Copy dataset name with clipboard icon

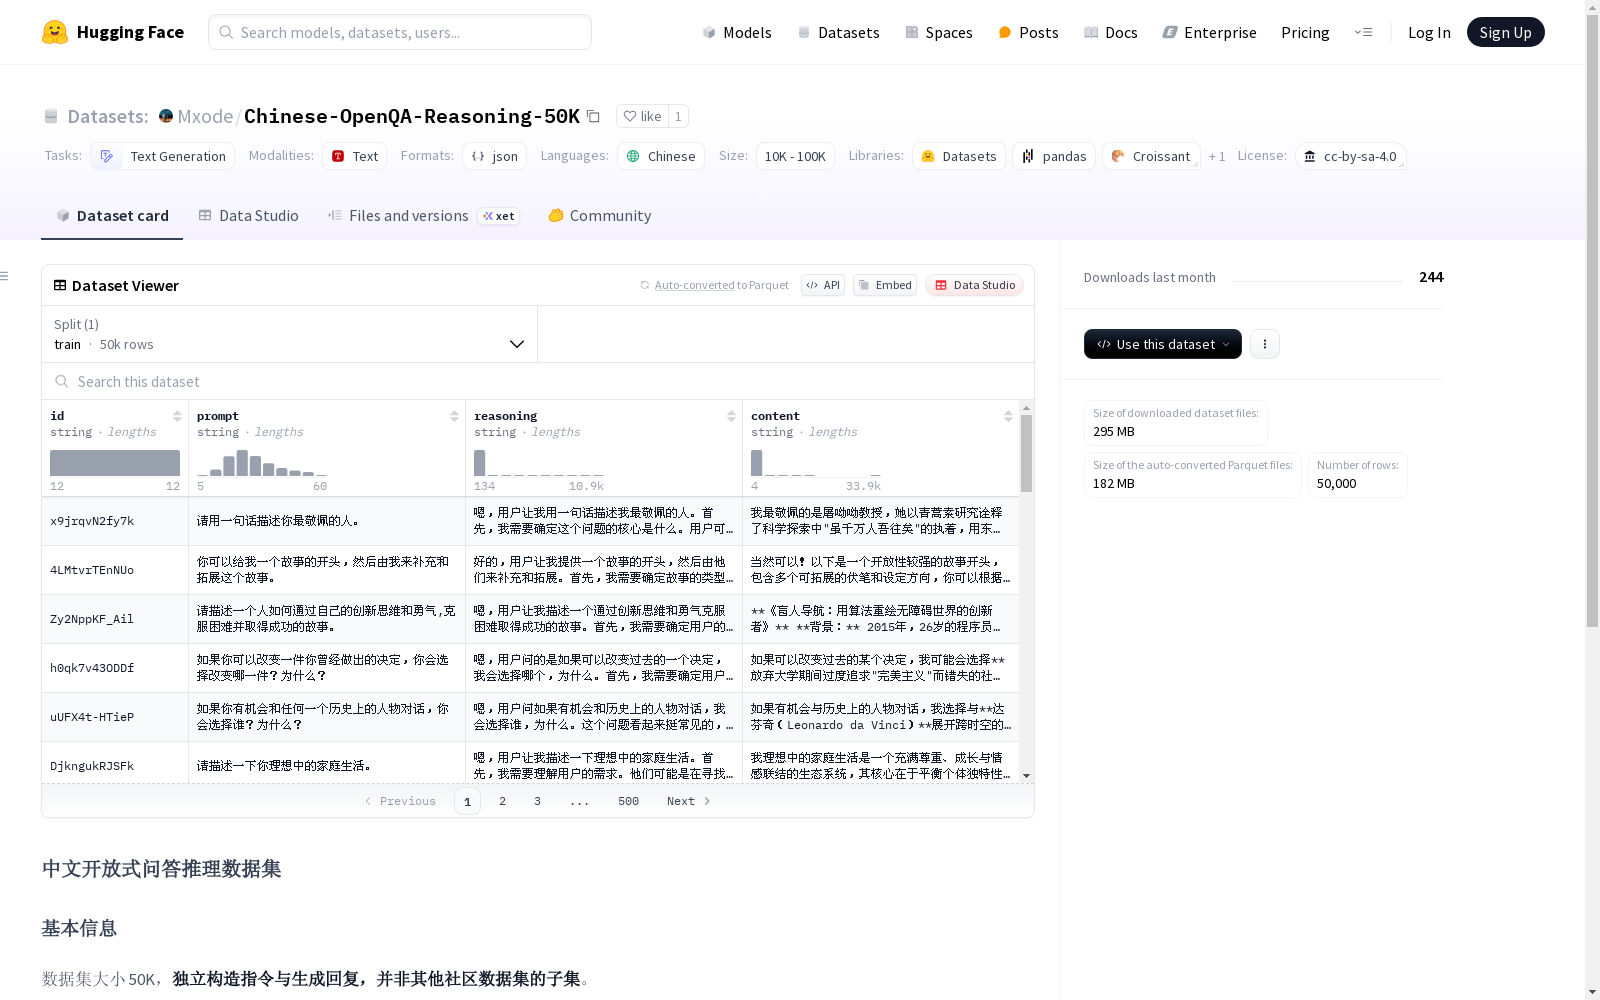point(593,116)
